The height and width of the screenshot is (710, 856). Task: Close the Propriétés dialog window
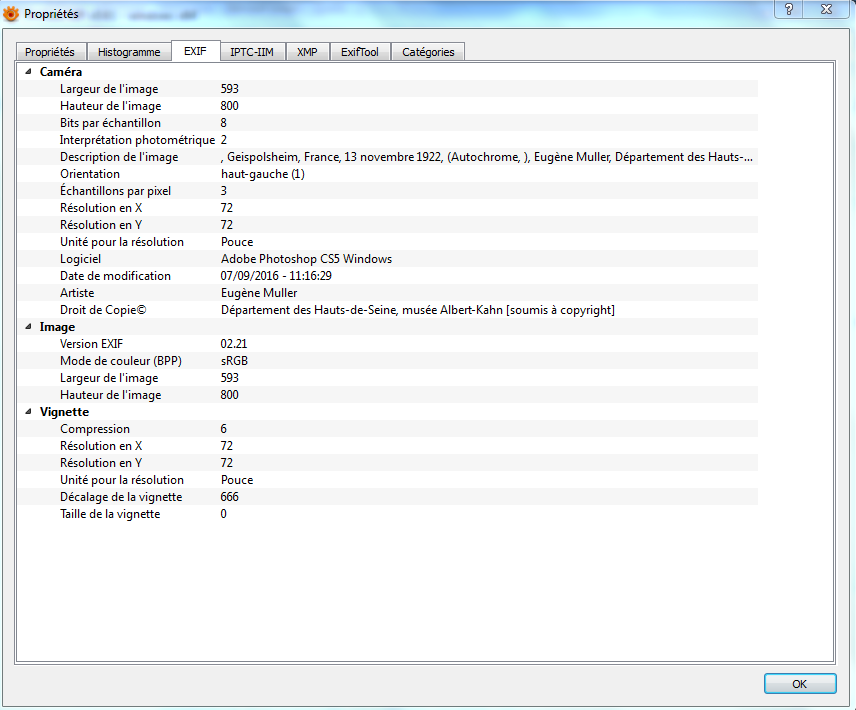coord(828,9)
